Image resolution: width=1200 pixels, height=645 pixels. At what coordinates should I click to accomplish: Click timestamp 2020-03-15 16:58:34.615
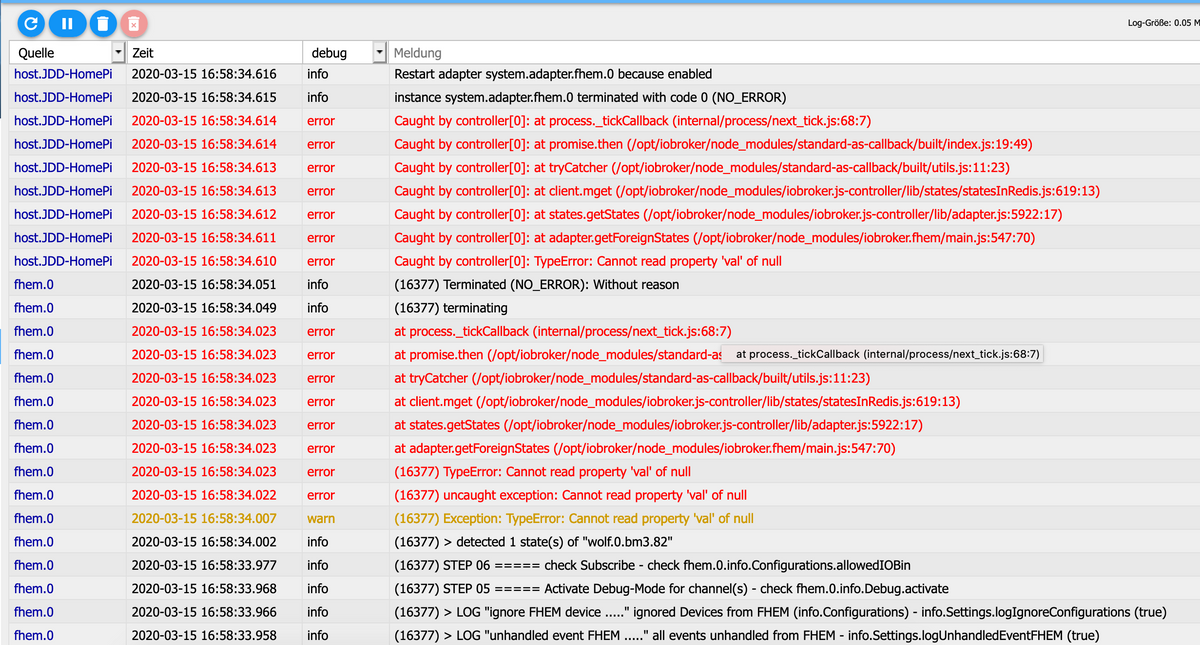[x=204, y=97]
